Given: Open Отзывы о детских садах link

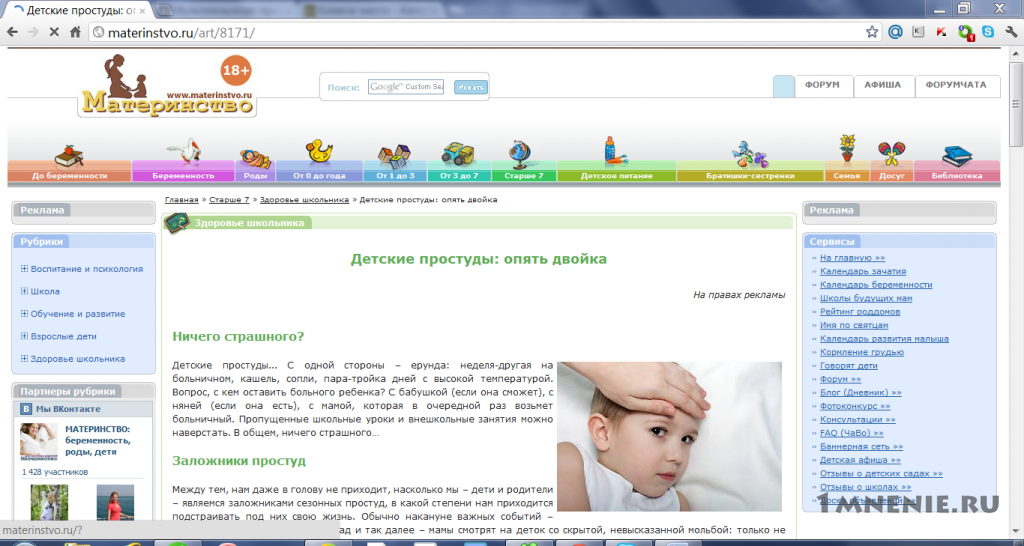Looking at the screenshot, I should pos(881,474).
